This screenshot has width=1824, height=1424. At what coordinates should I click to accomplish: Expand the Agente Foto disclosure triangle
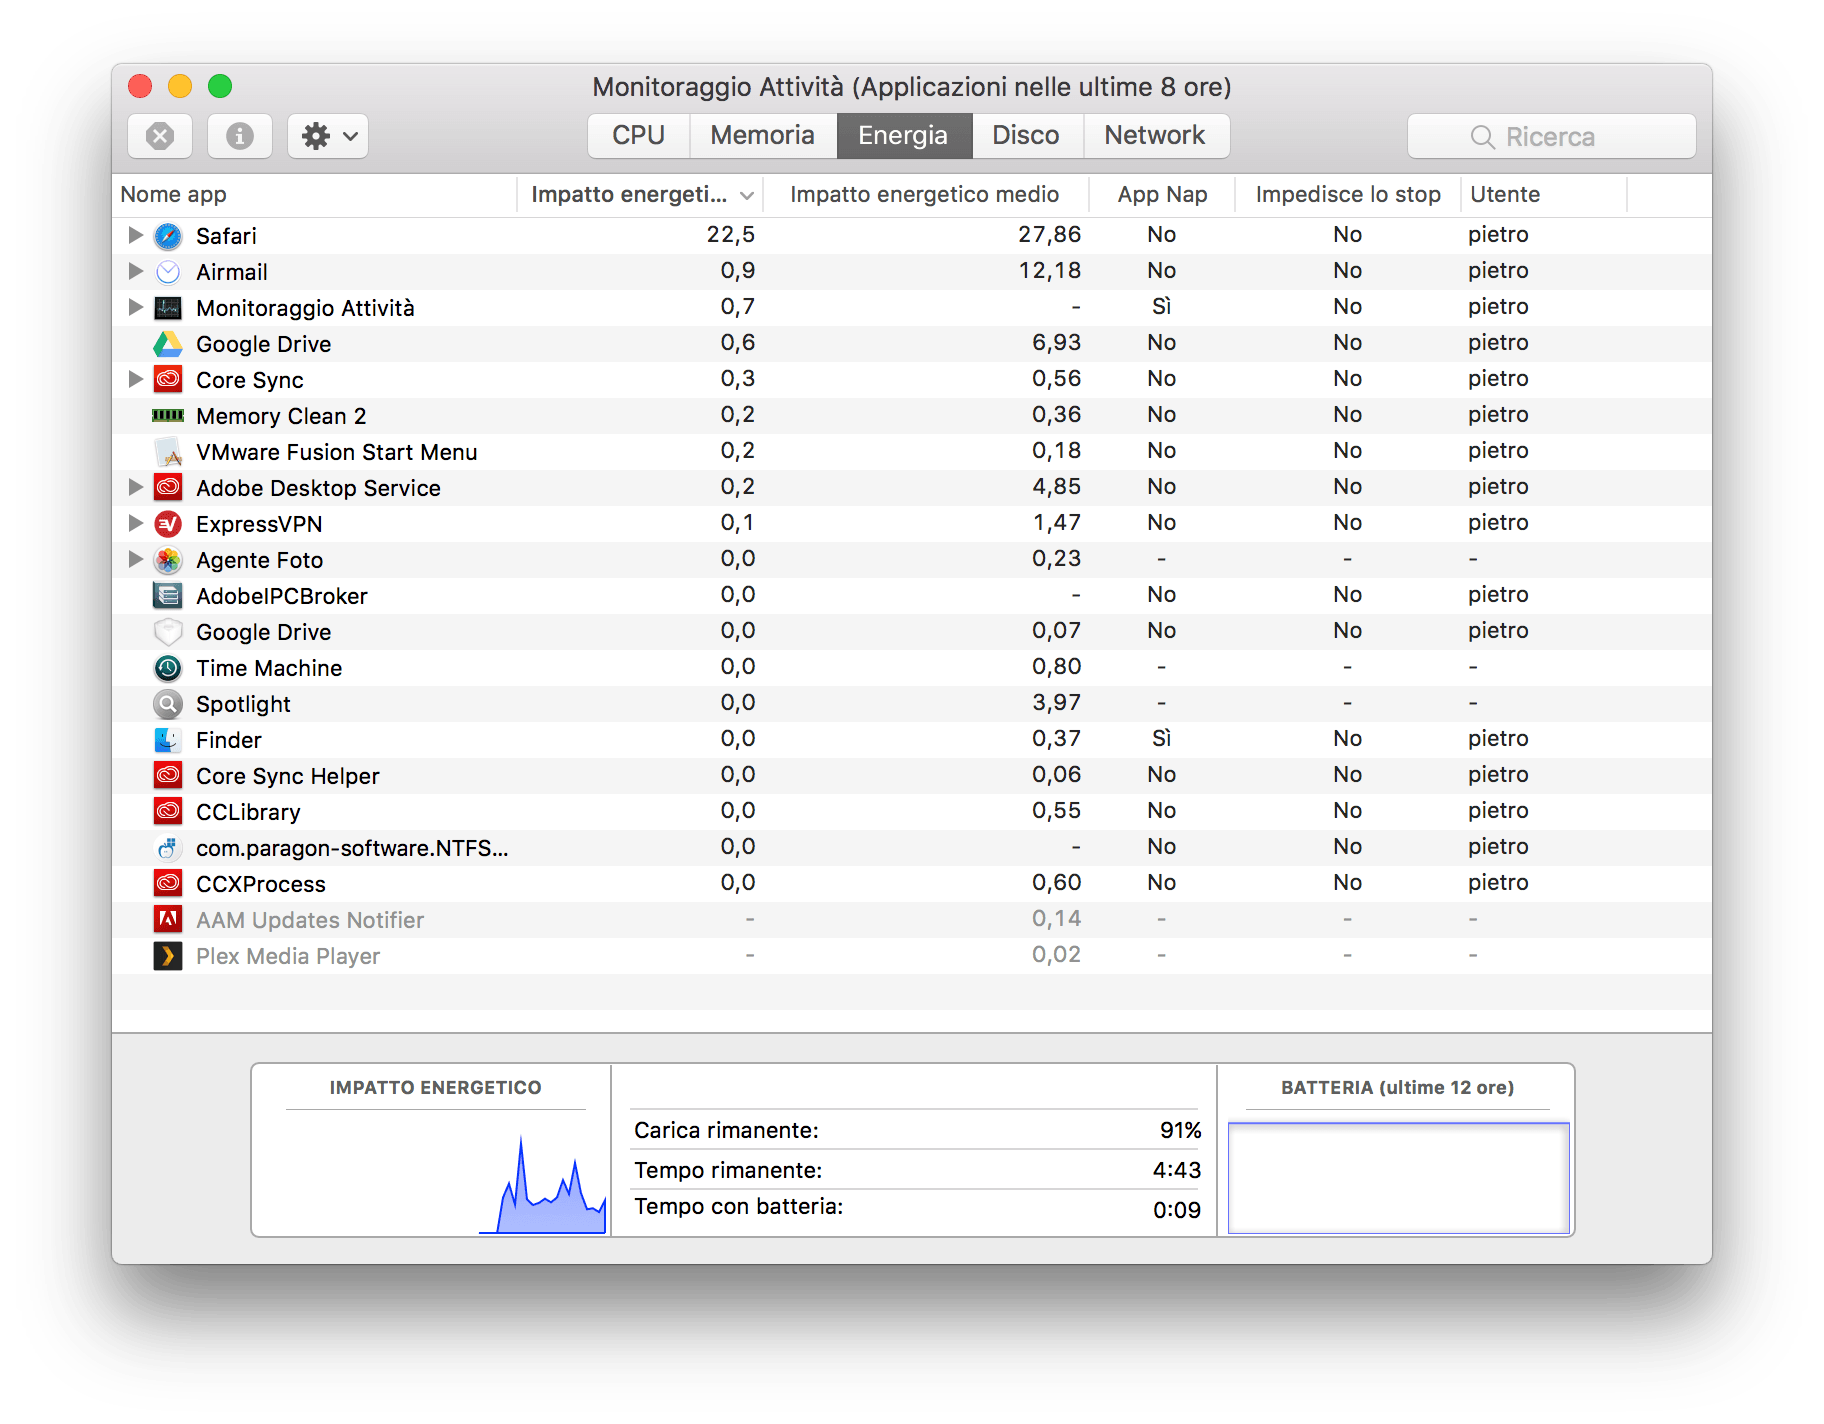136,559
